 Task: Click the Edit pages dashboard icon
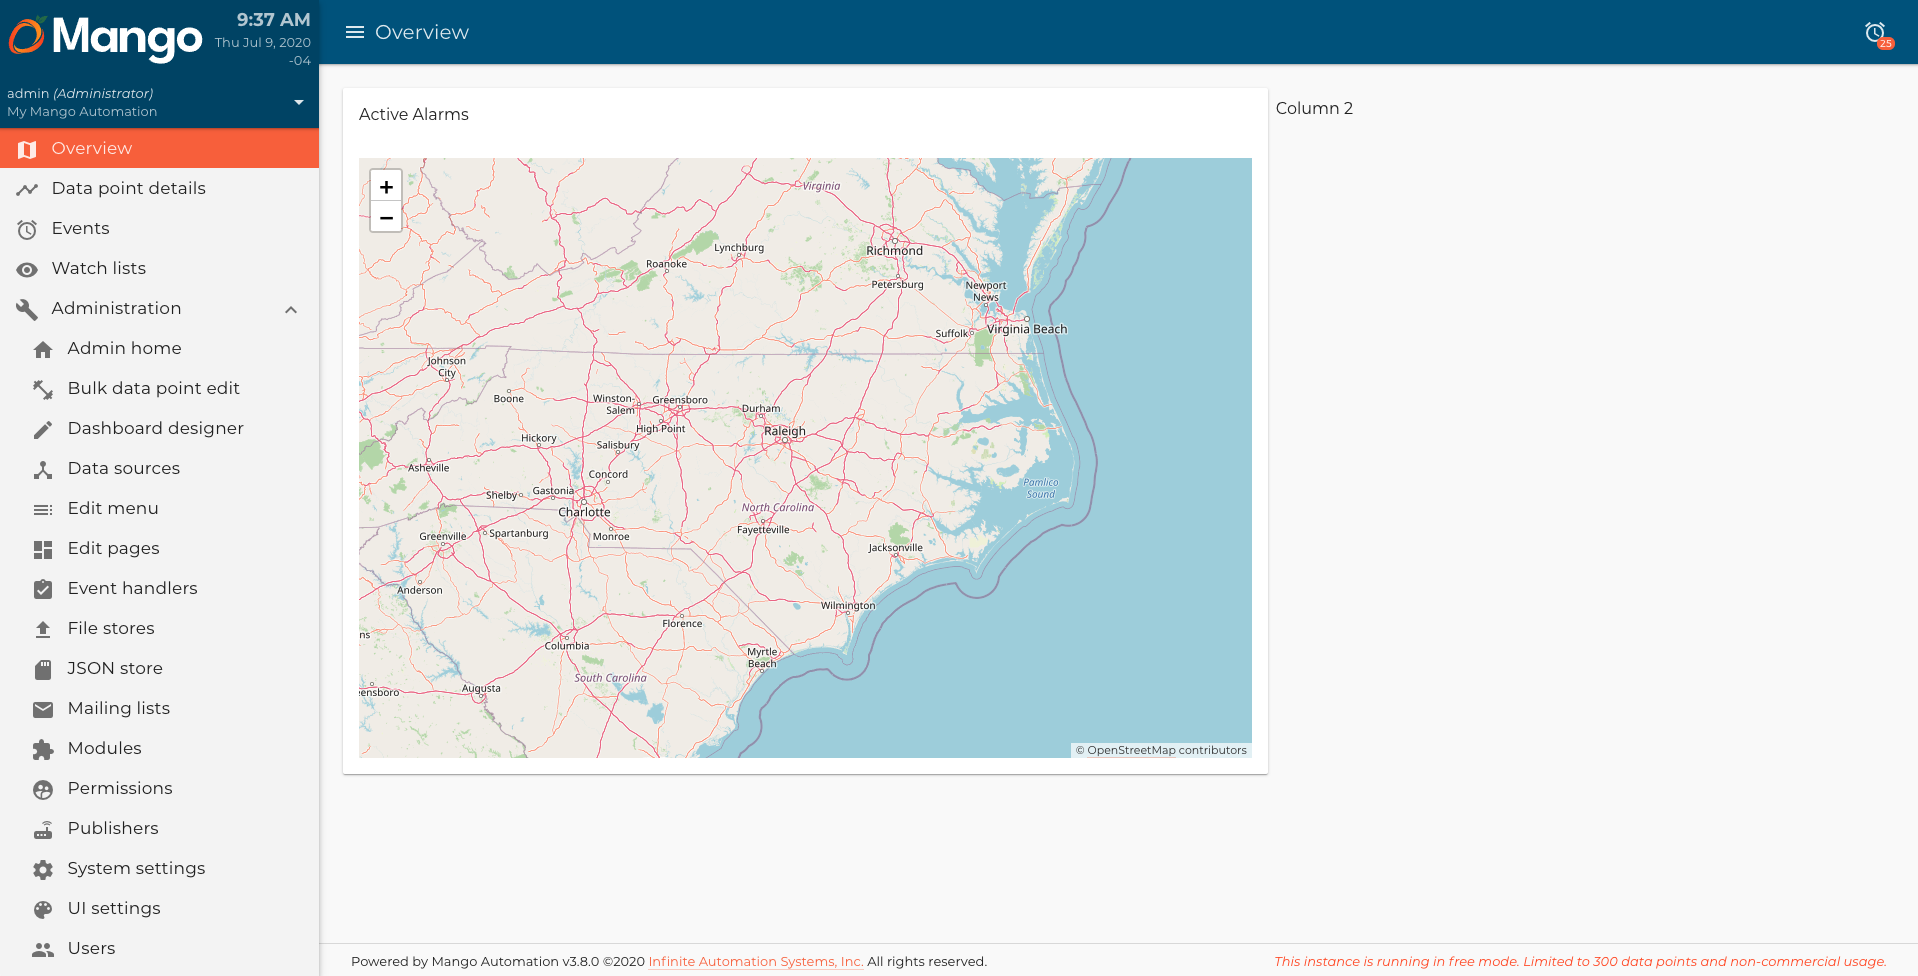tap(43, 549)
